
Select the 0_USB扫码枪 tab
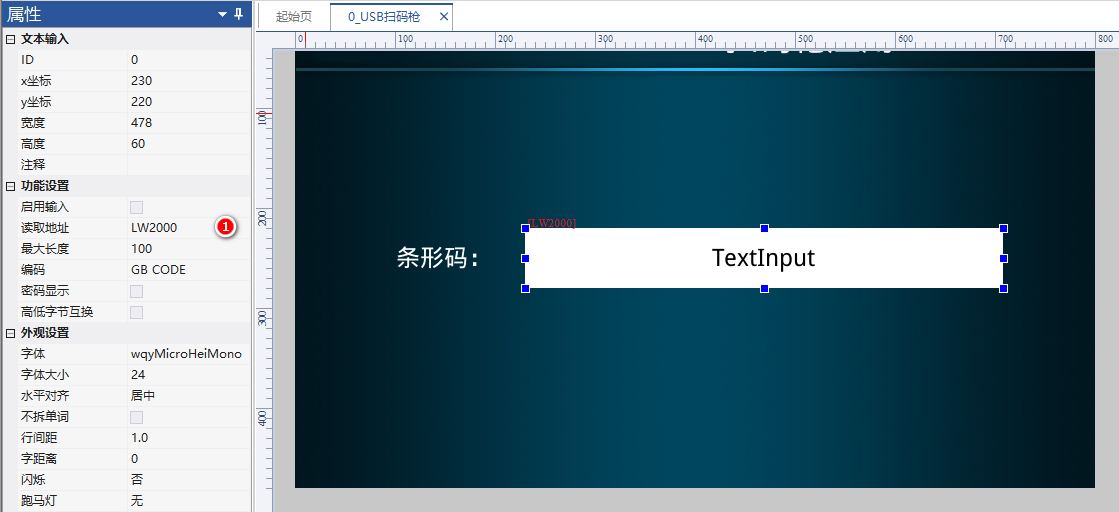(384, 17)
